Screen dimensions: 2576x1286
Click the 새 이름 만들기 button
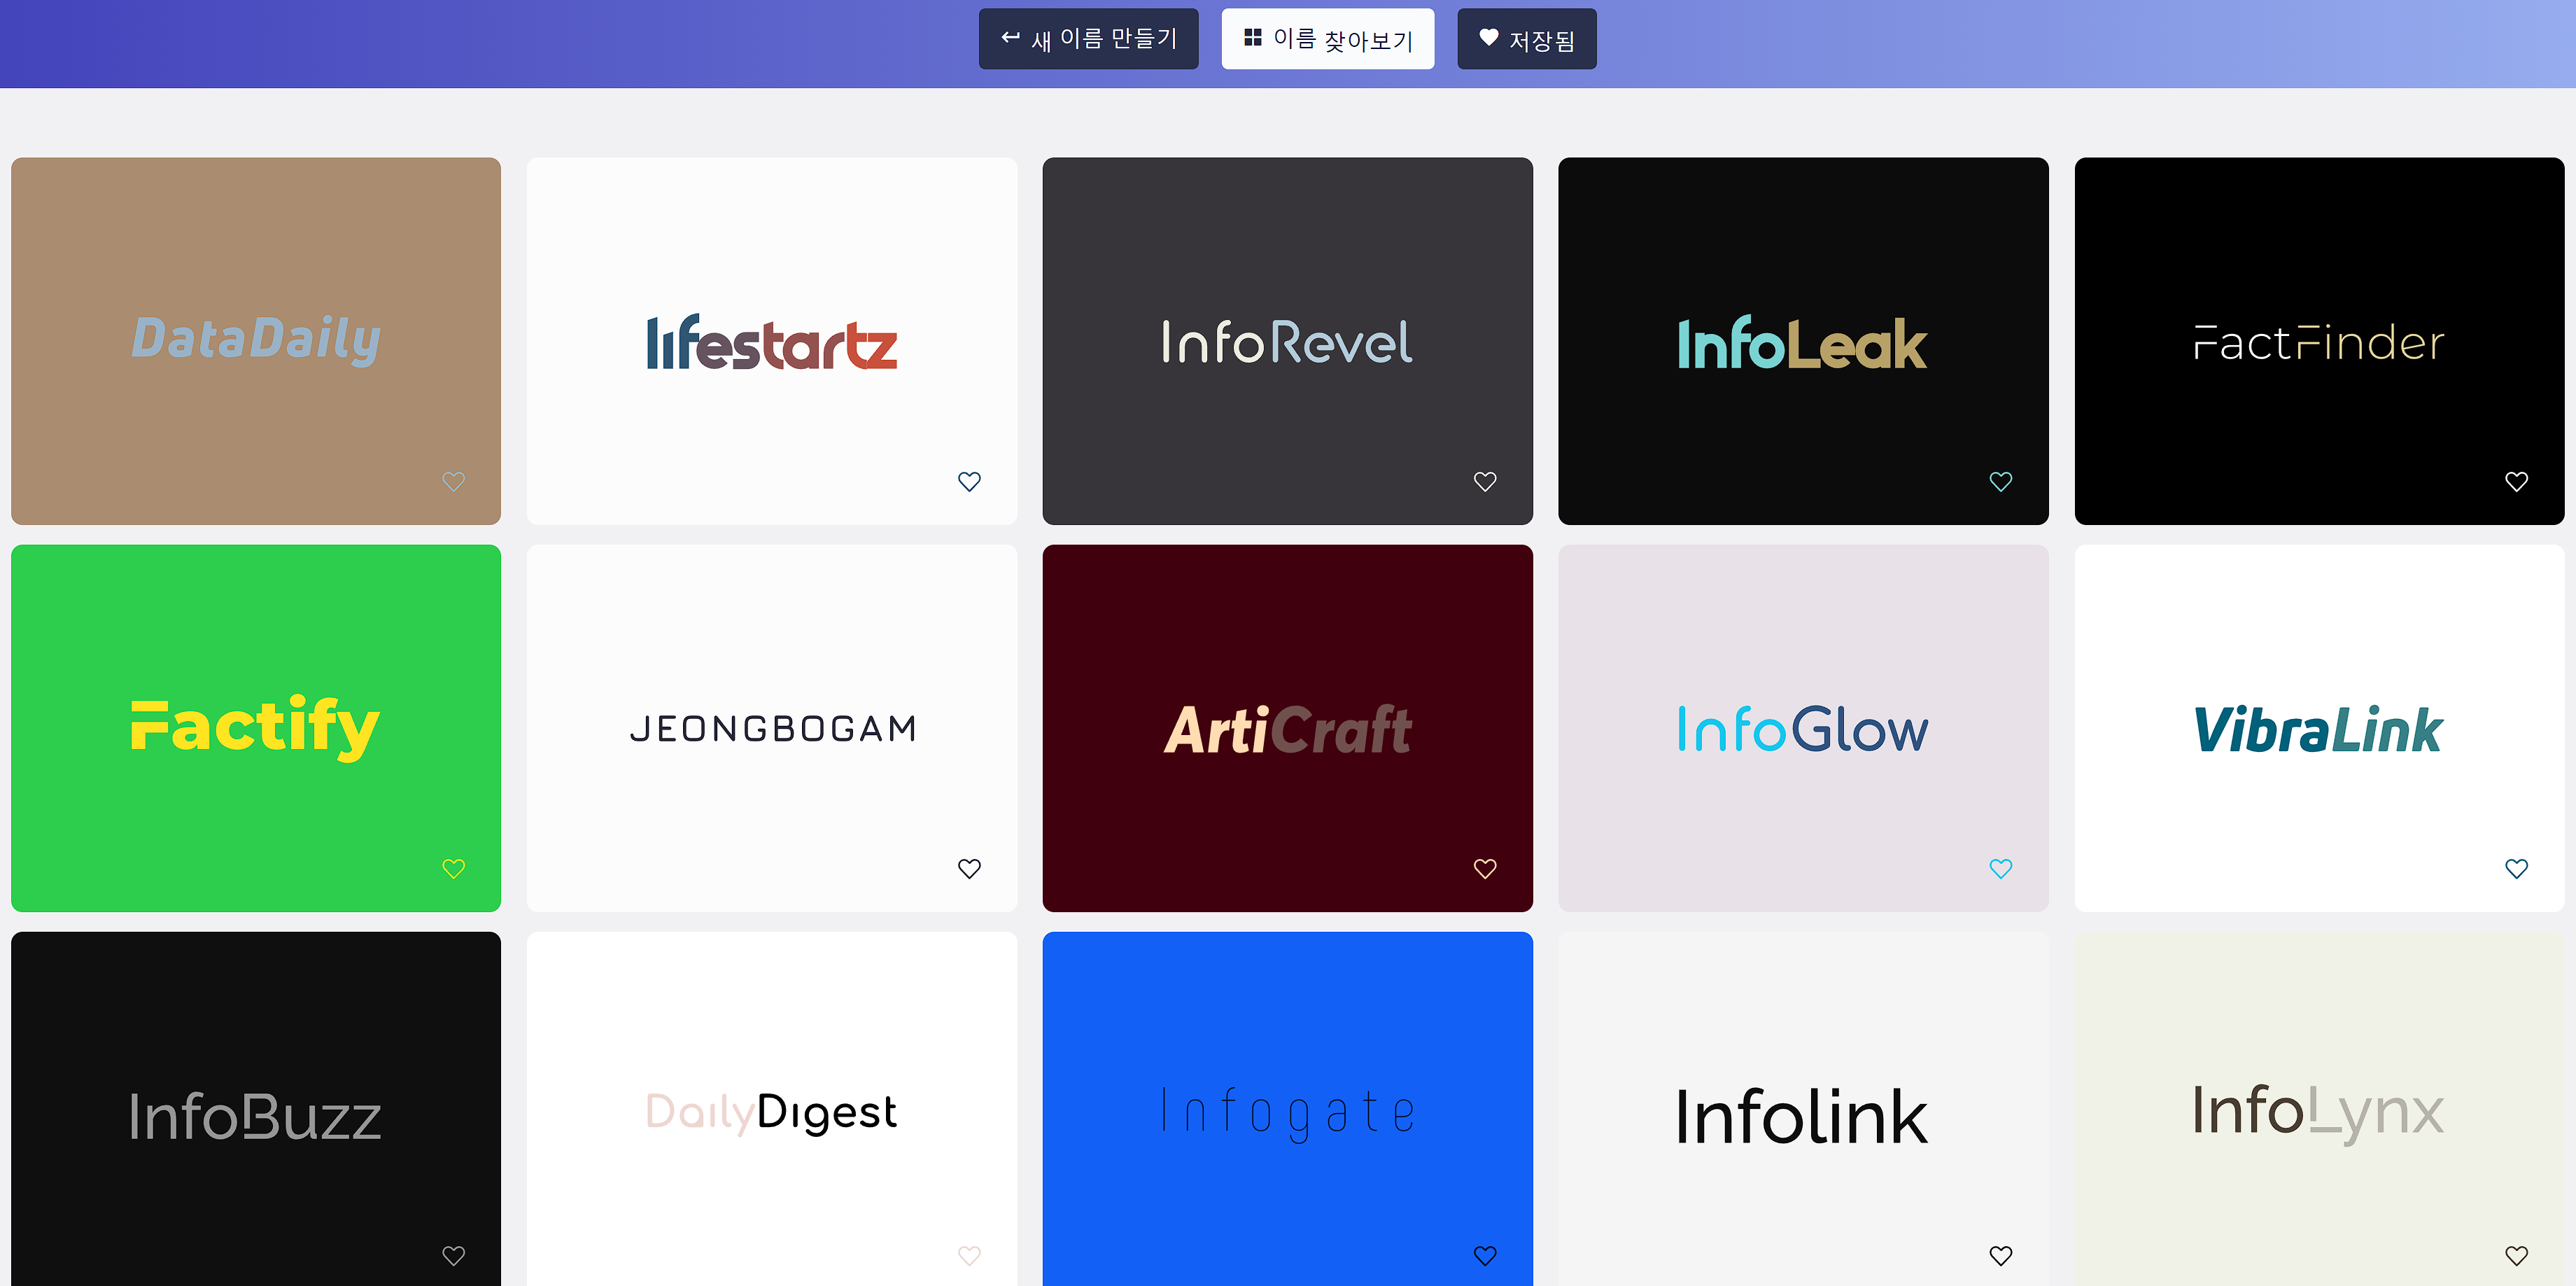[x=1088, y=39]
